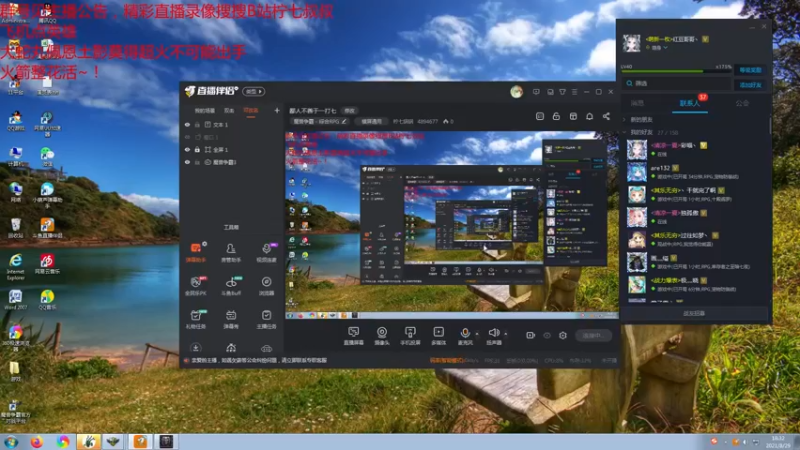
Task: Click the level progress bar
Action: point(676,71)
